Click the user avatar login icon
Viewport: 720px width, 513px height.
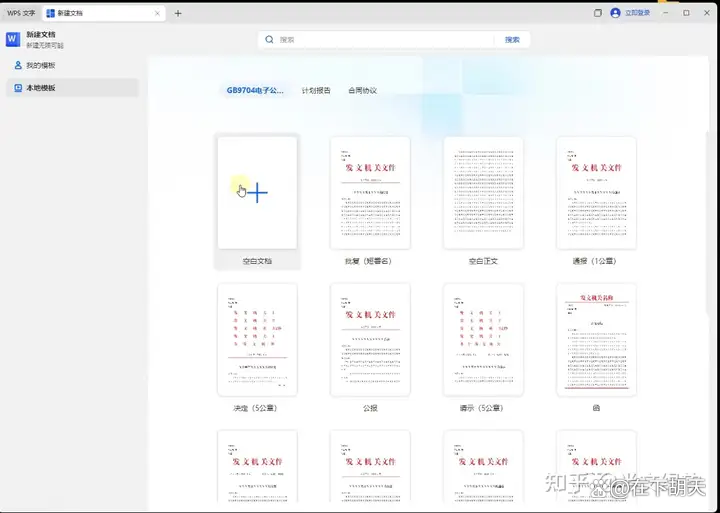pyautogui.click(x=616, y=13)
